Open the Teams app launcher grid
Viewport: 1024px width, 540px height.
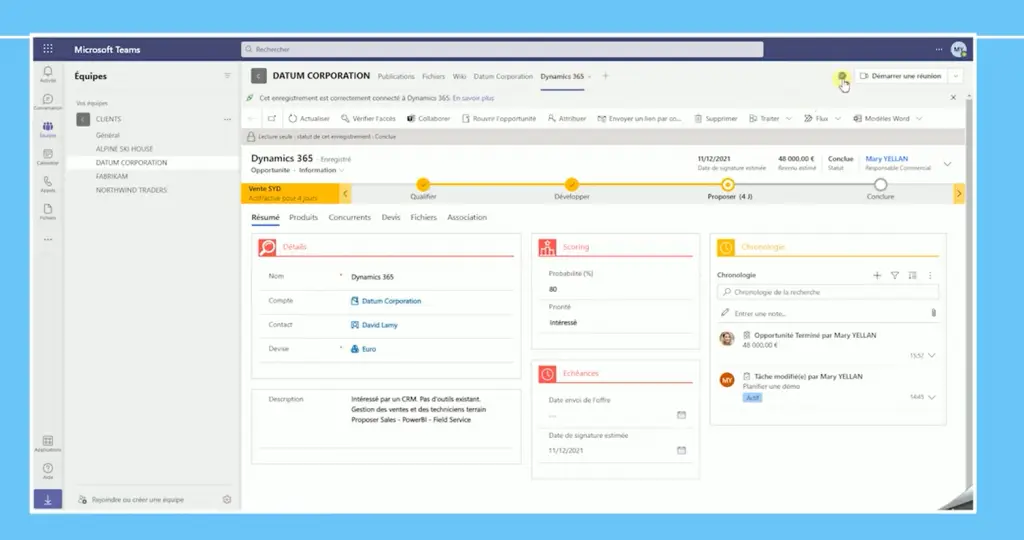pyautogui.click(x=48, y=48)
